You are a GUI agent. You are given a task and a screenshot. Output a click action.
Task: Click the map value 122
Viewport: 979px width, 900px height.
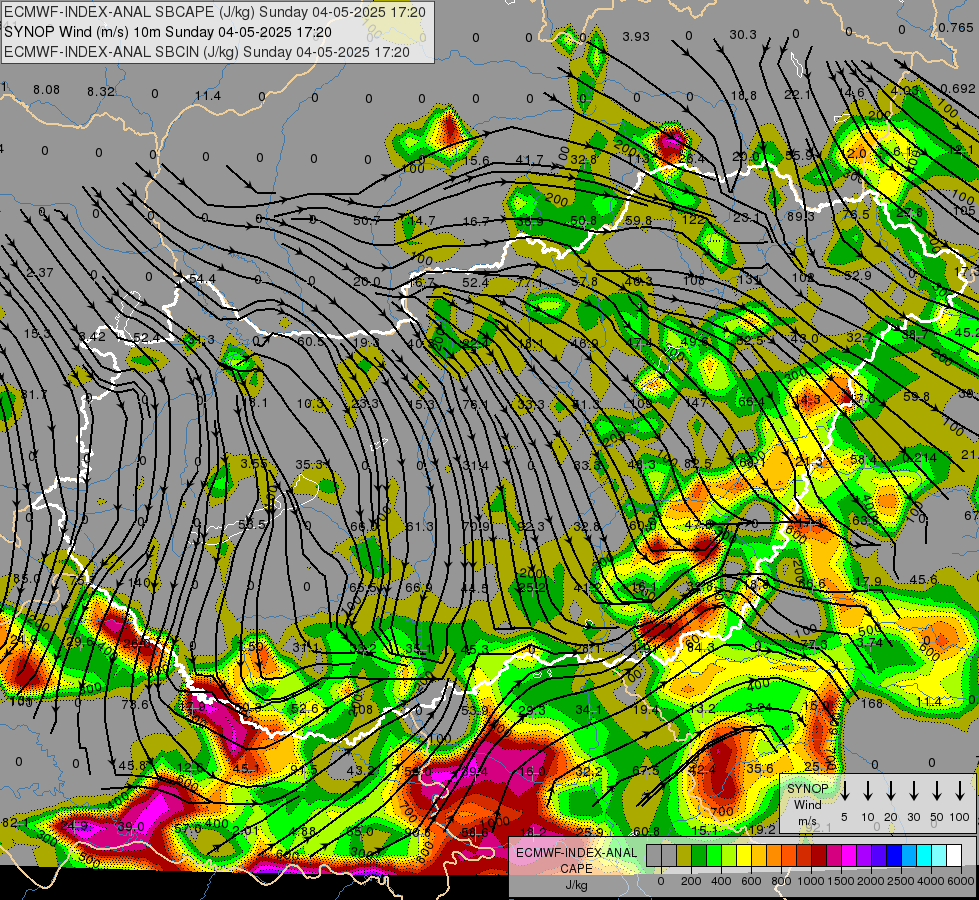coord(693,219)
